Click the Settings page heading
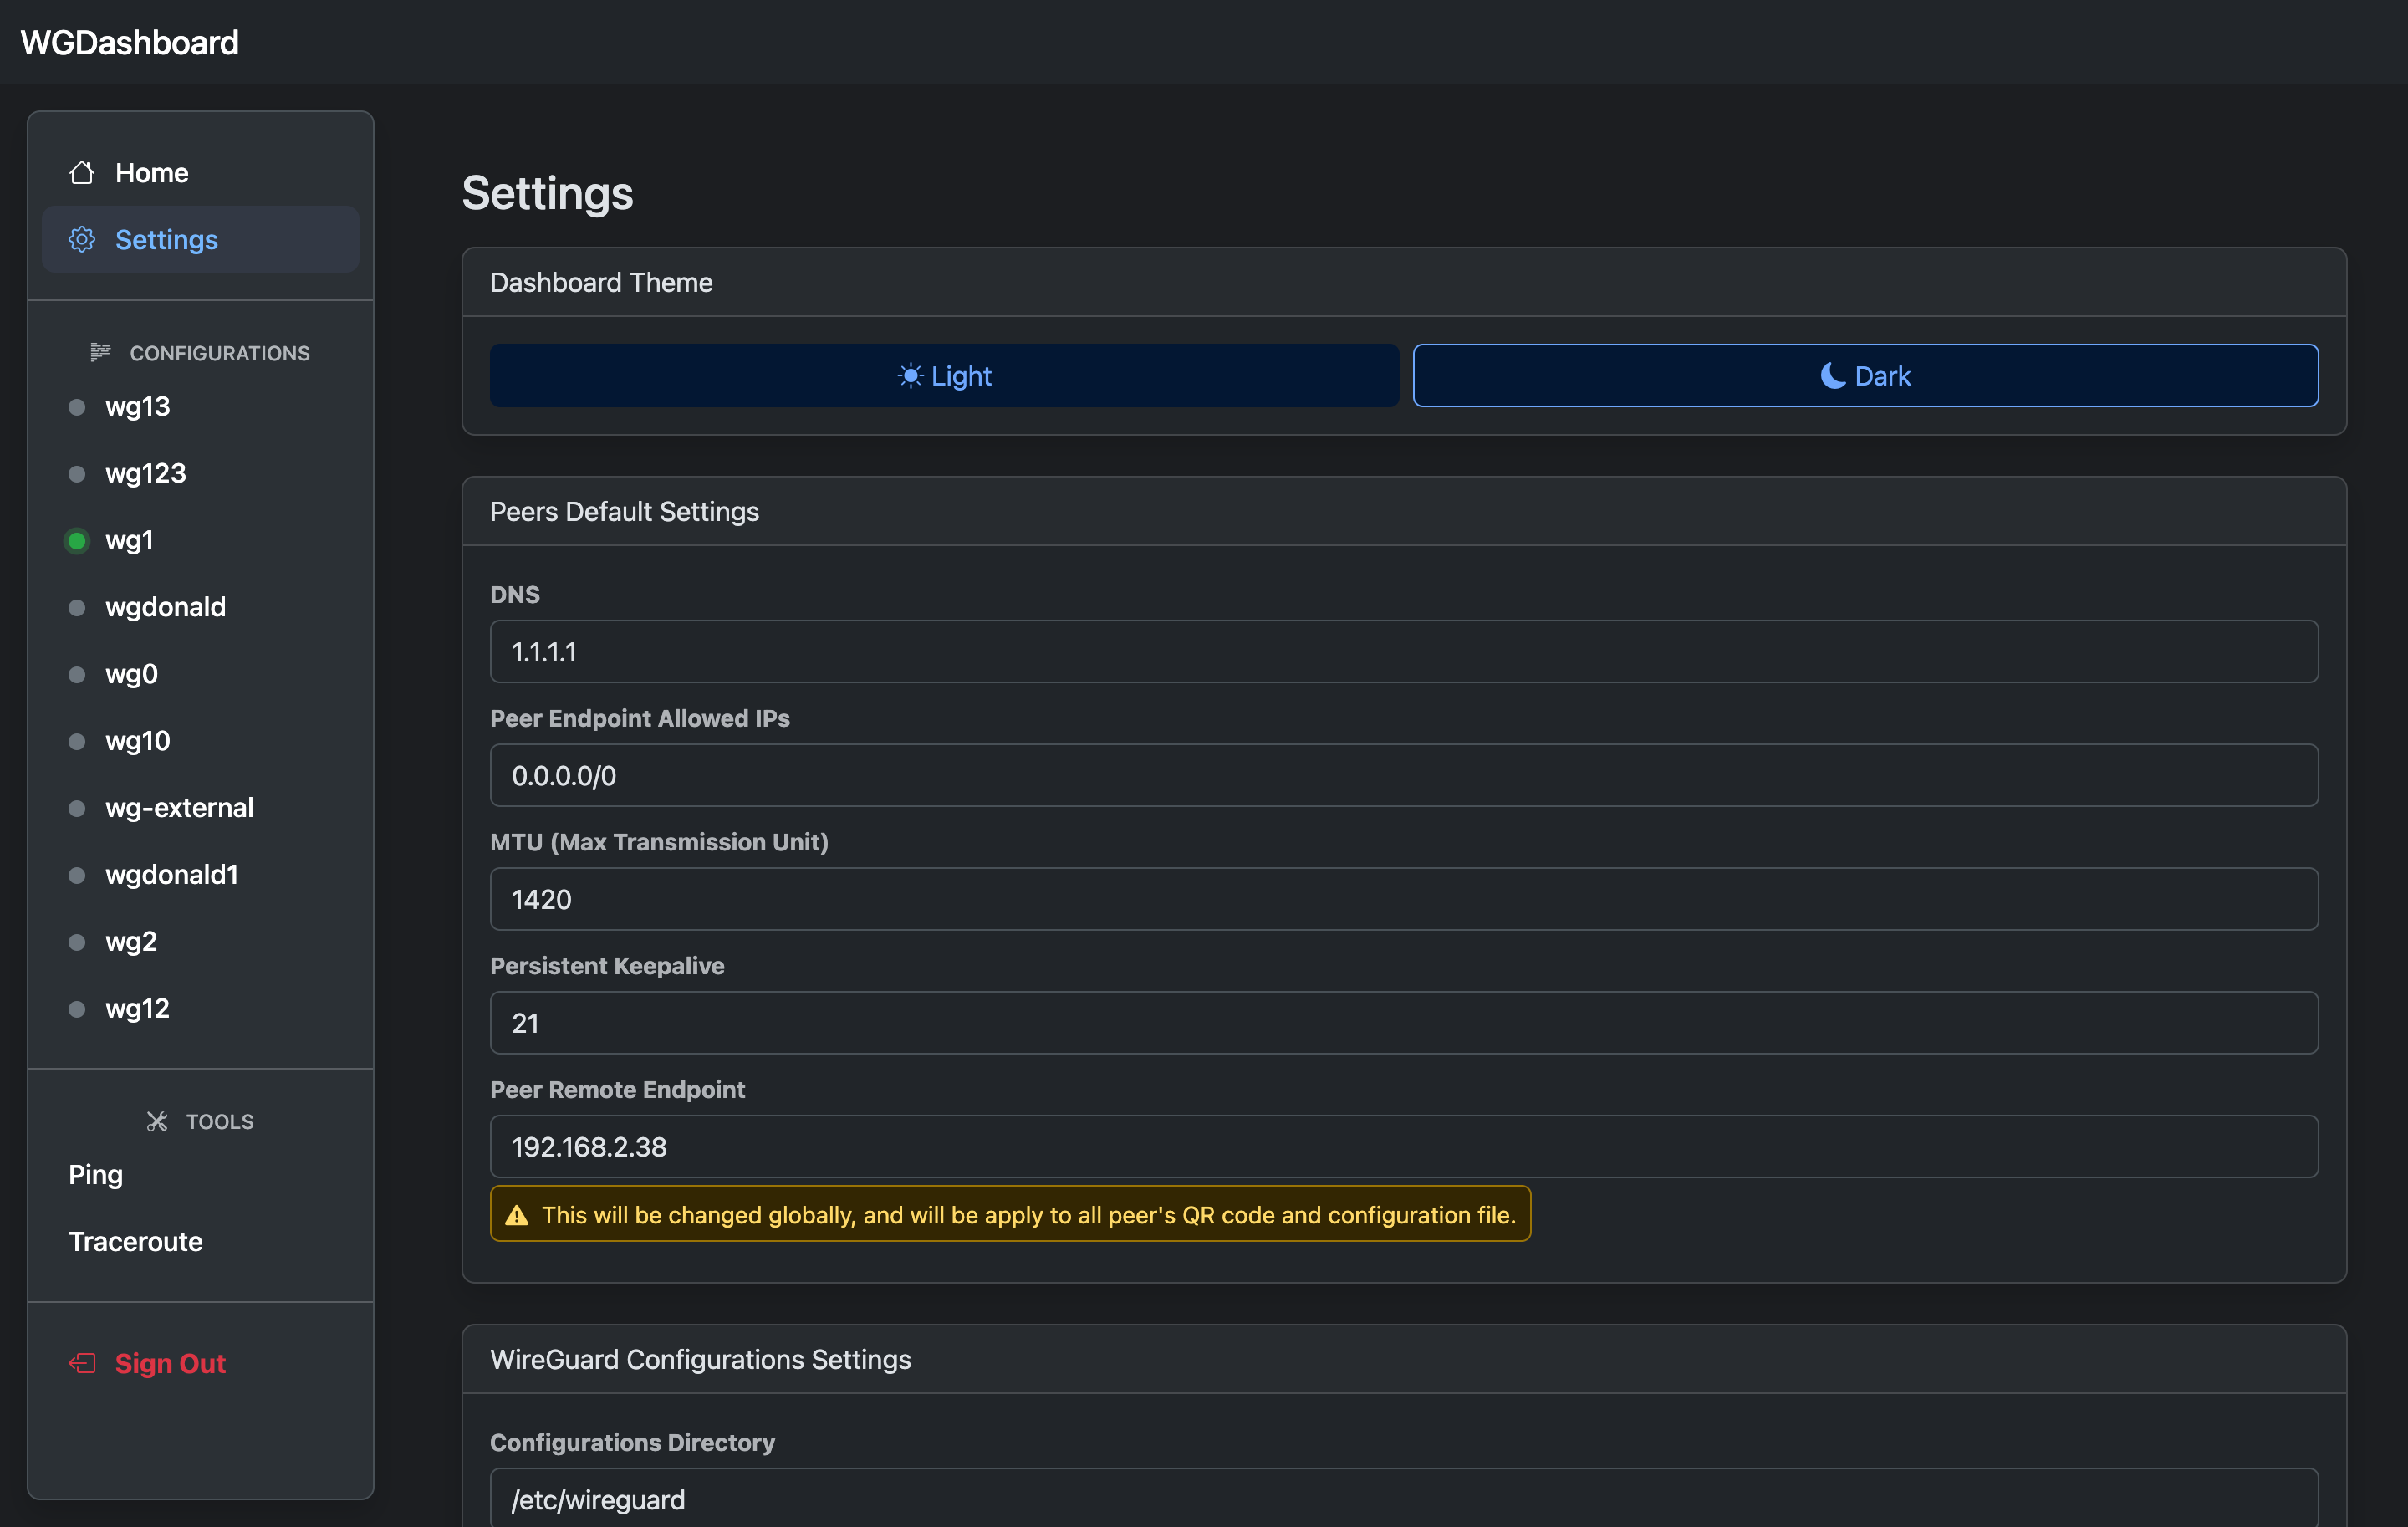The width and height of the screenshot is (2408, 1527). [547, 193]
